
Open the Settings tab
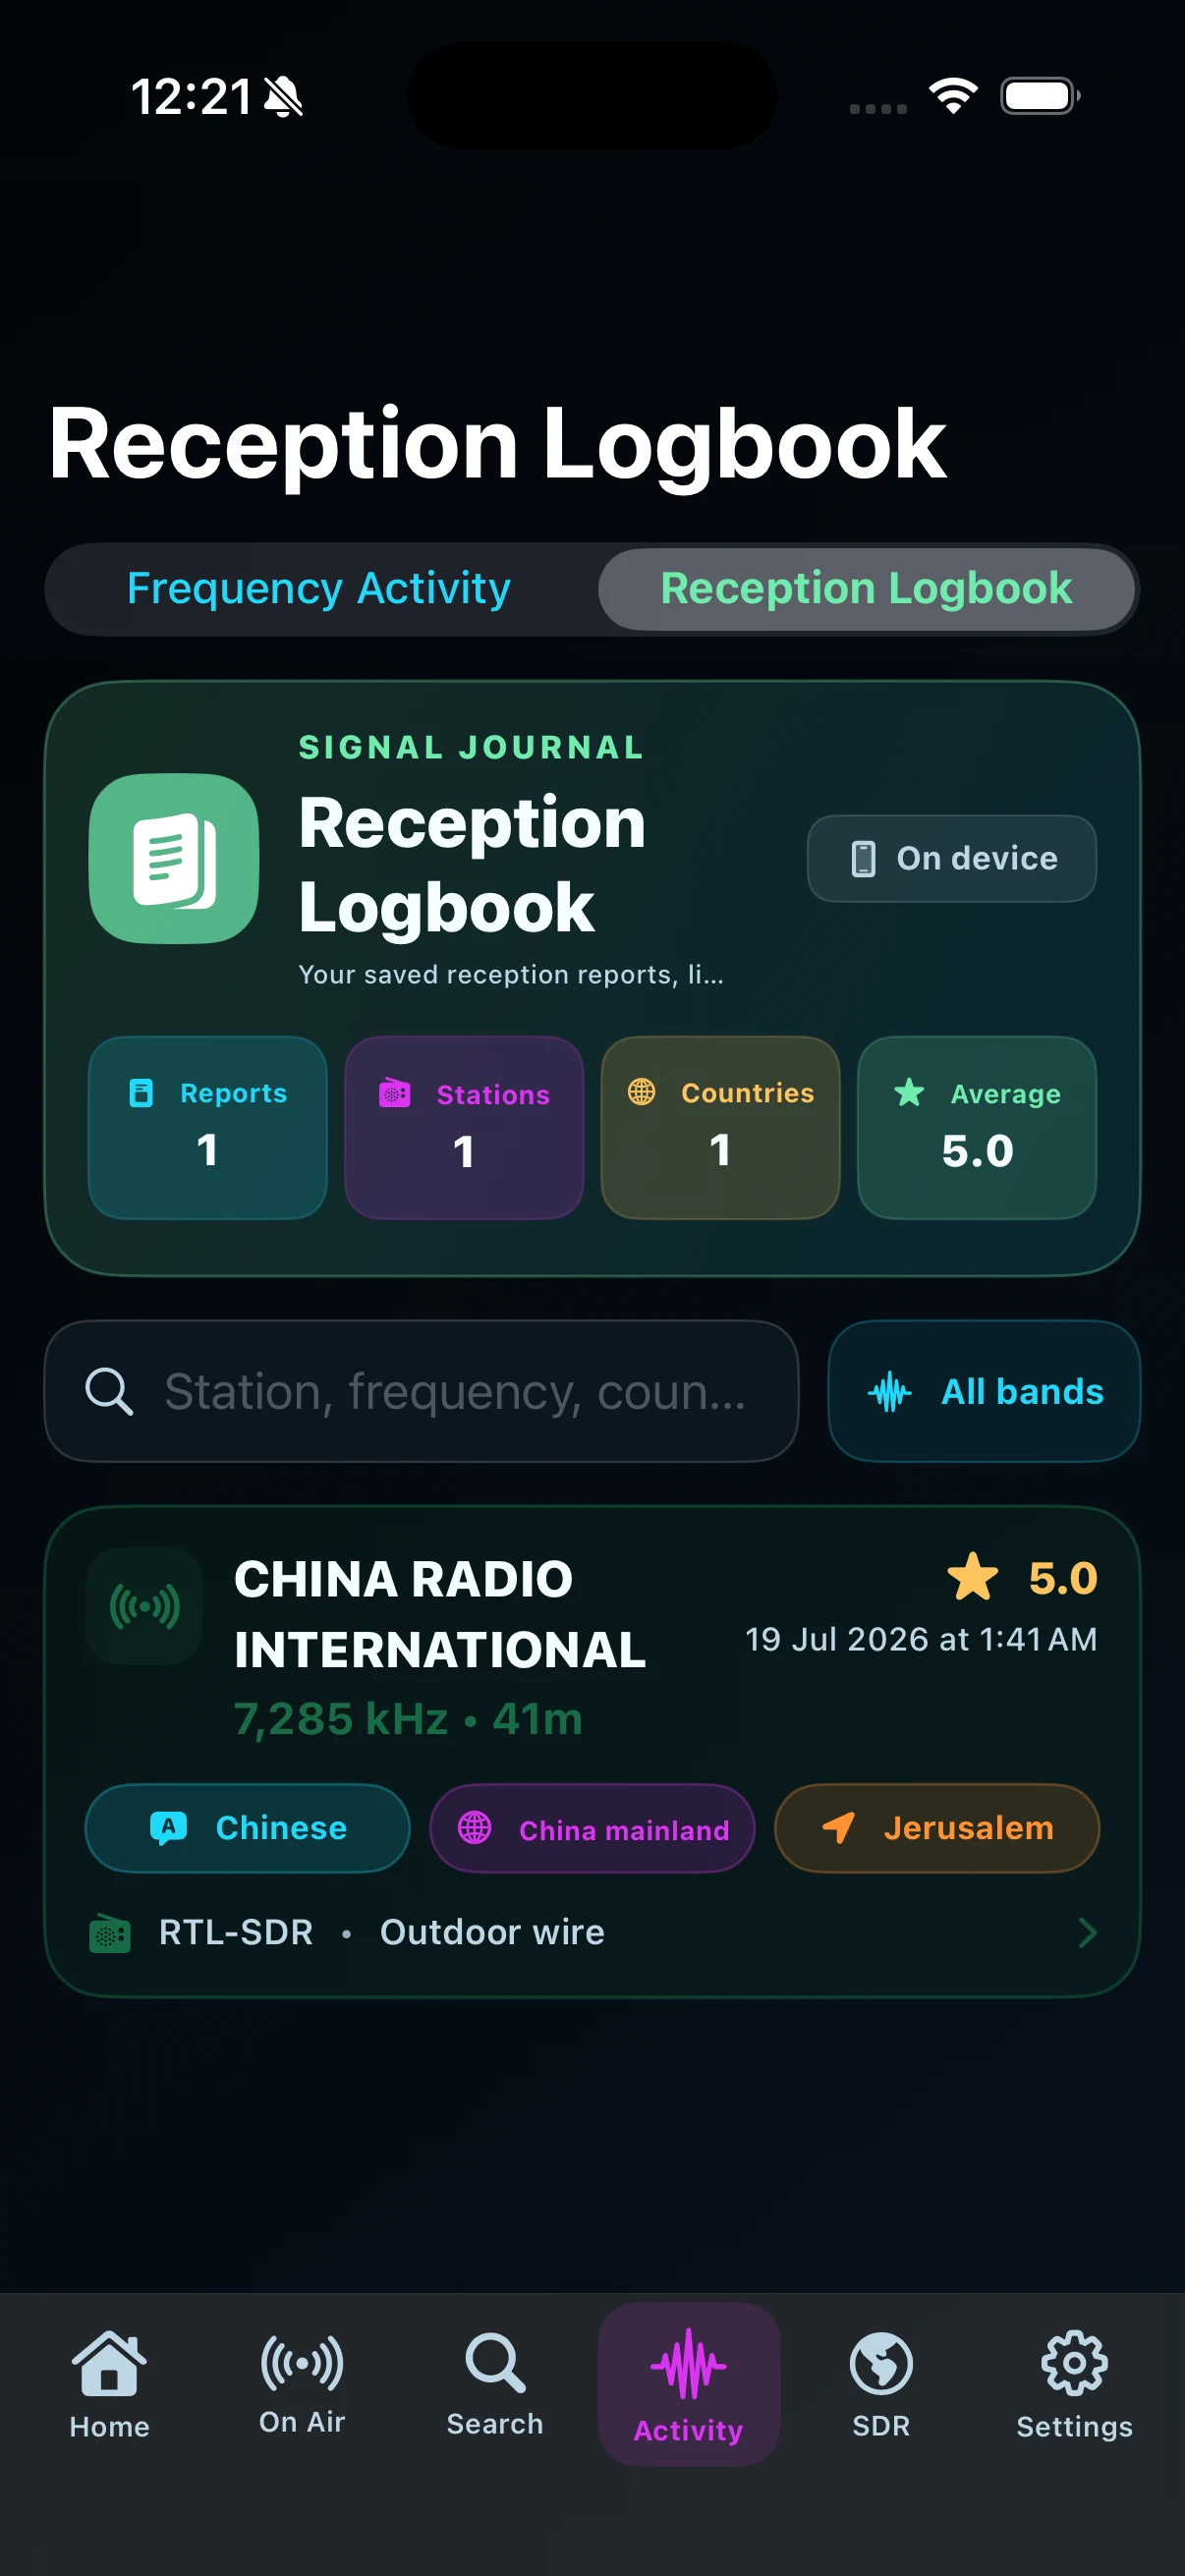click(x=1075, y=2384)
